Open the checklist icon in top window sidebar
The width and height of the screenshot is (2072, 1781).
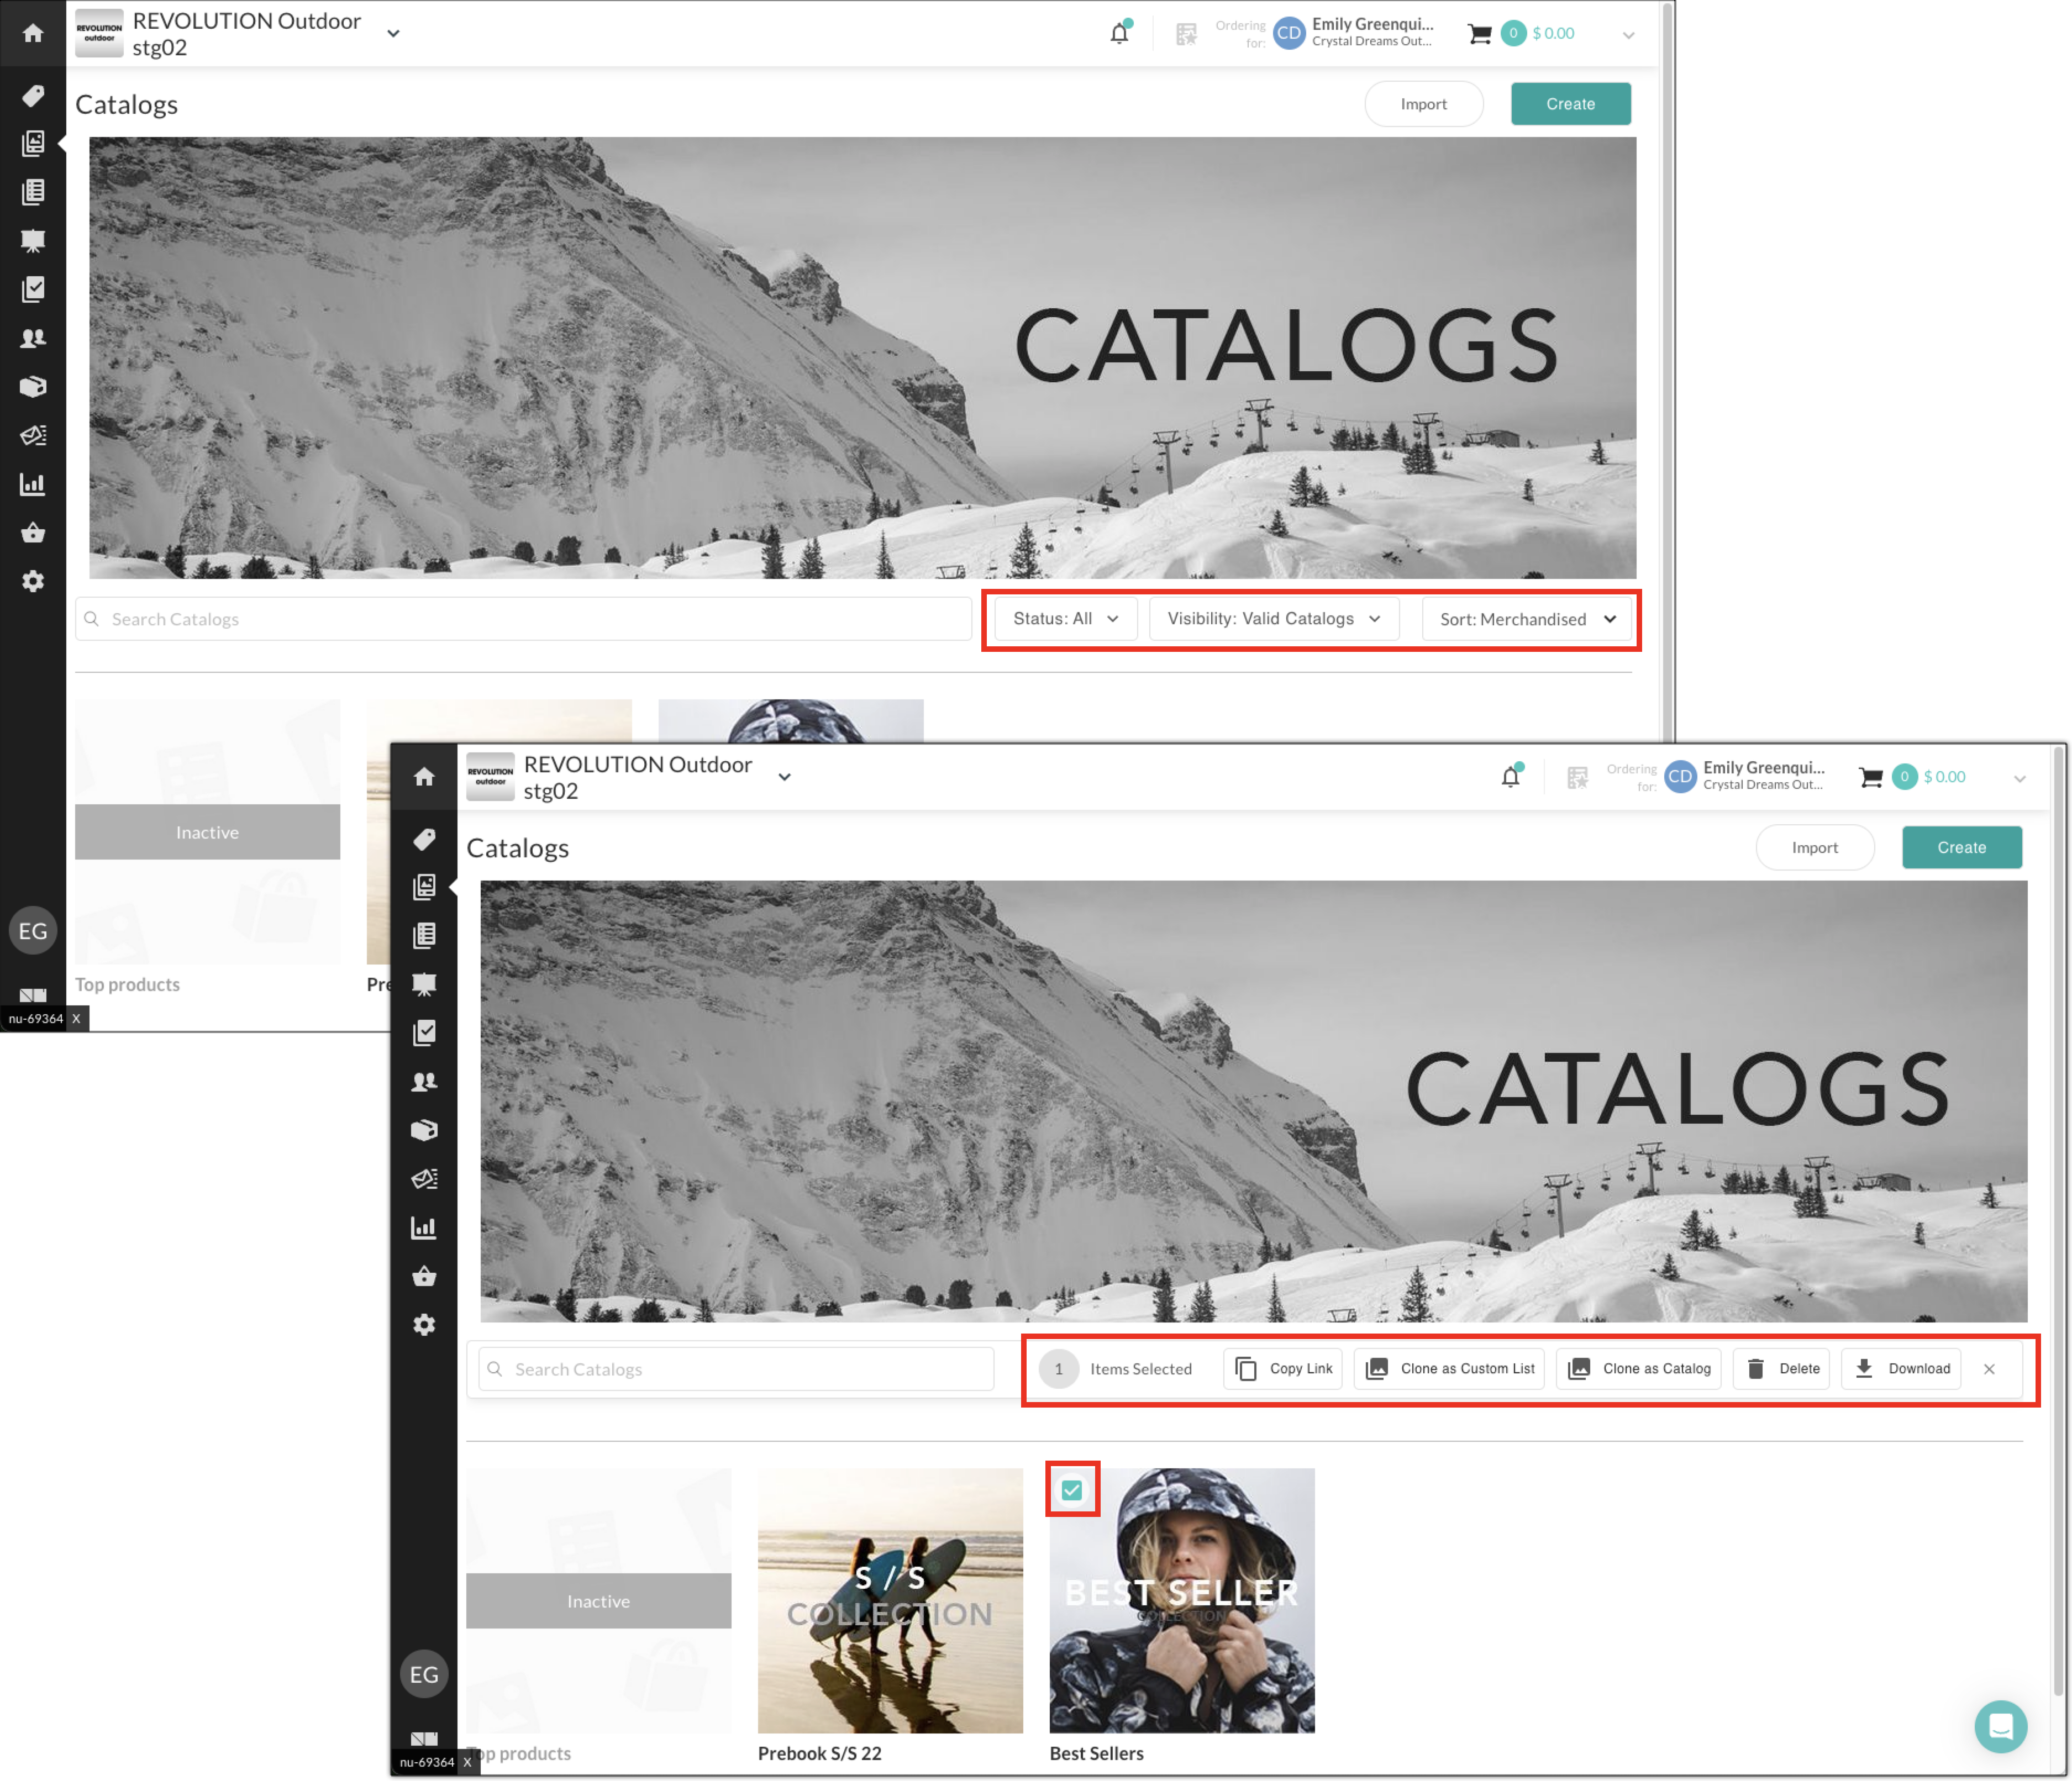[33, 289]
